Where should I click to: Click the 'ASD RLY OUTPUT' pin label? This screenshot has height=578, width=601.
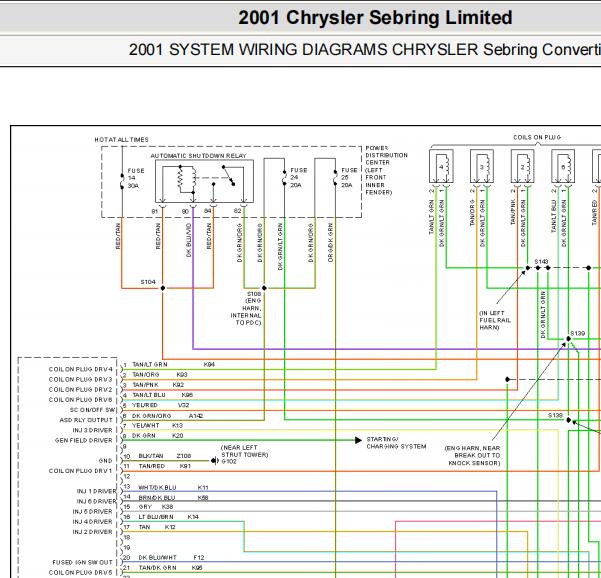[86, 420]
